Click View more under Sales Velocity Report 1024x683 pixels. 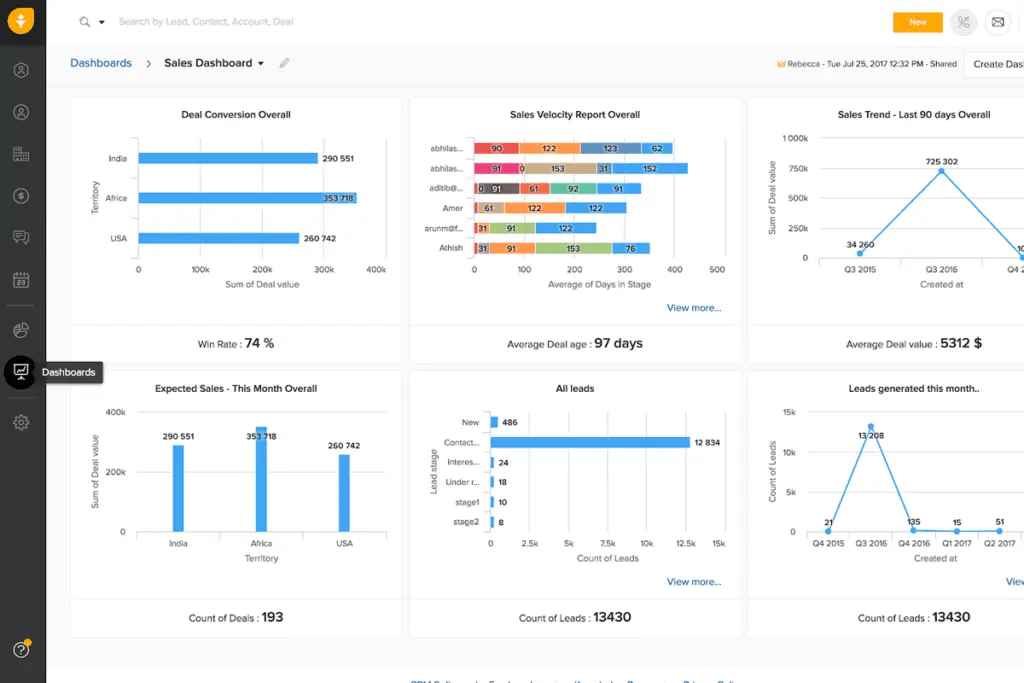point(694,308)
